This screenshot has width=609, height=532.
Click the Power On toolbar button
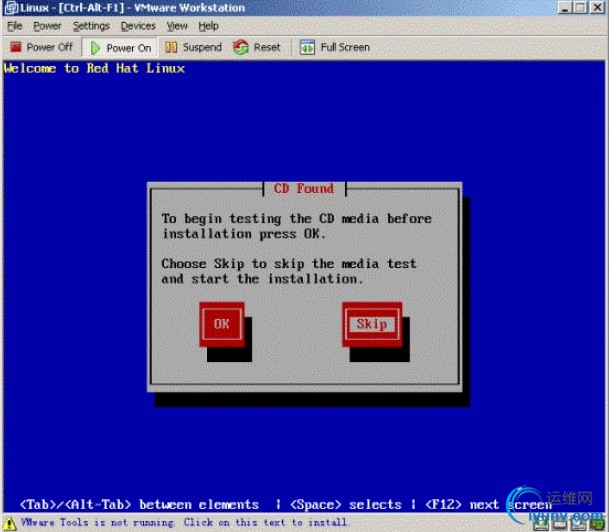click(x=120, y=48)
